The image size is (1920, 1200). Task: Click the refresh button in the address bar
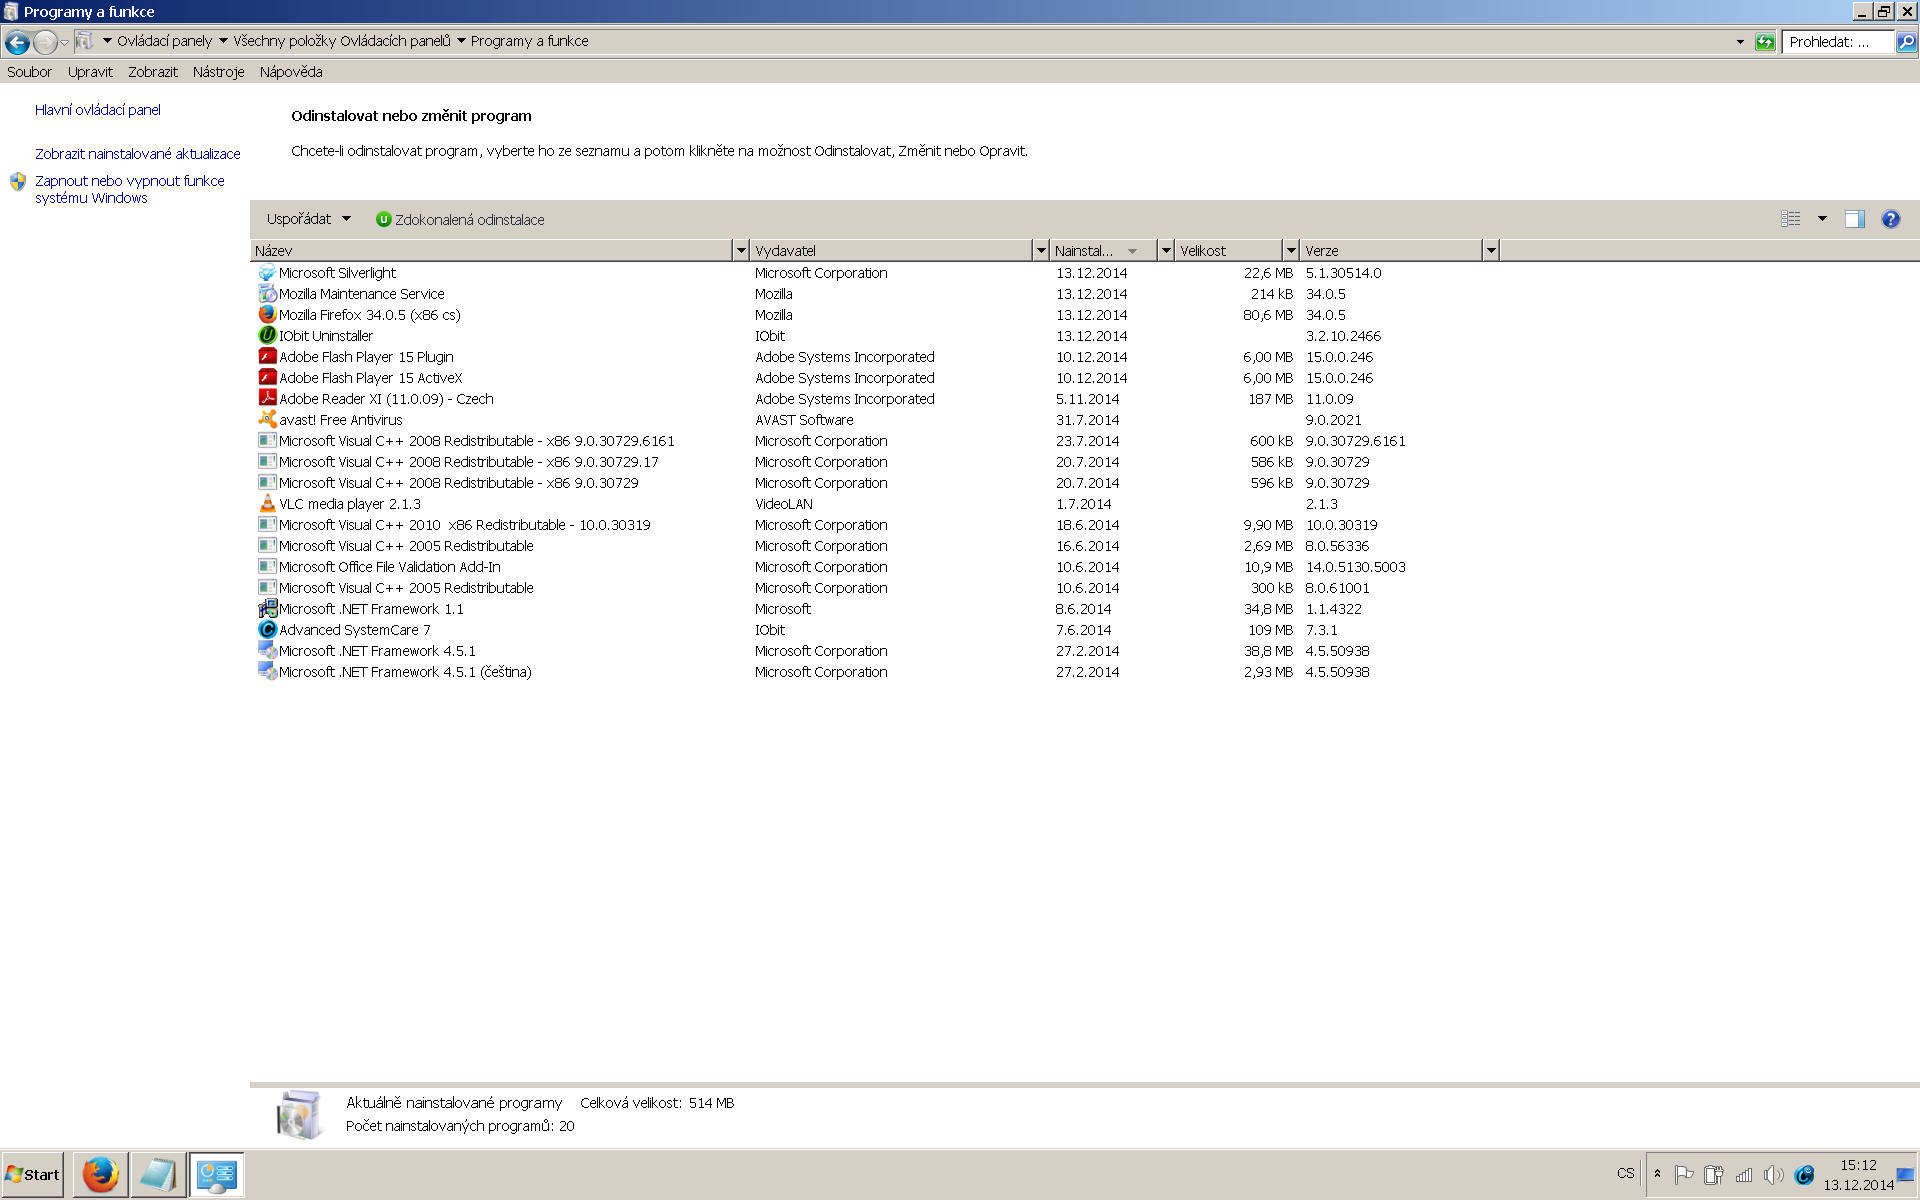coord(1765,42)
